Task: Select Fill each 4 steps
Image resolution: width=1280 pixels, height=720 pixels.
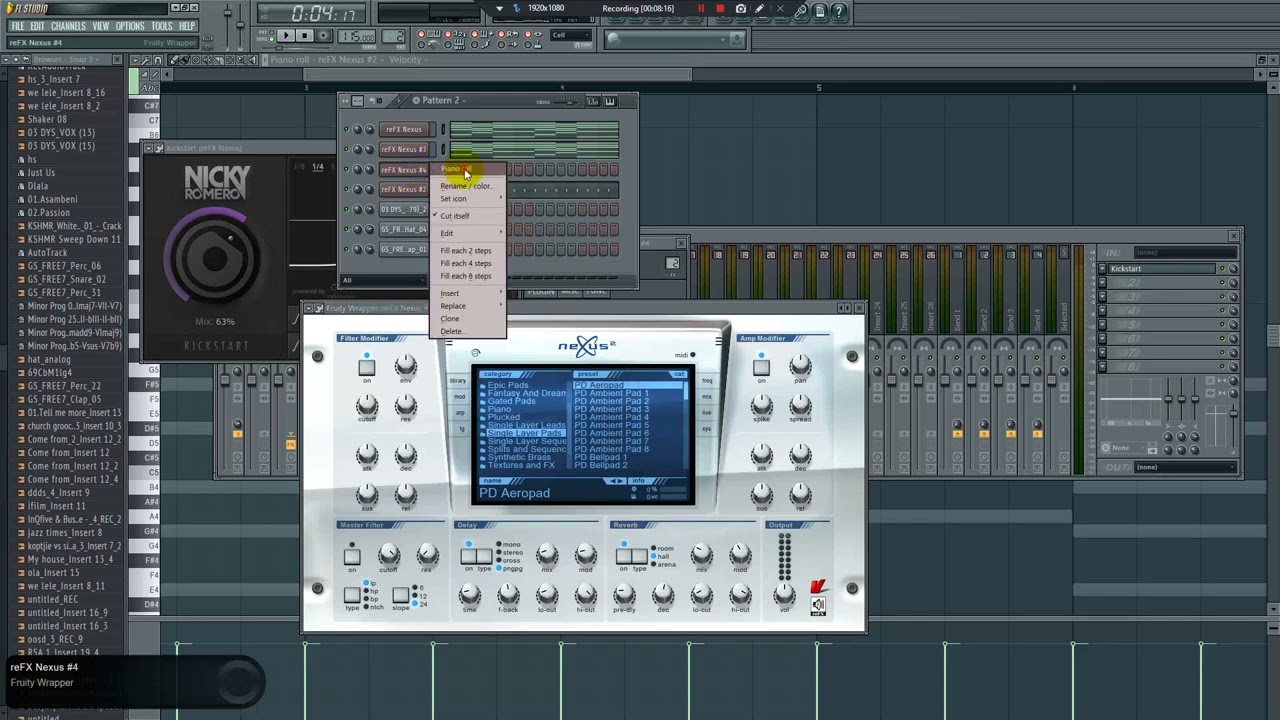Action: [467, 263]
